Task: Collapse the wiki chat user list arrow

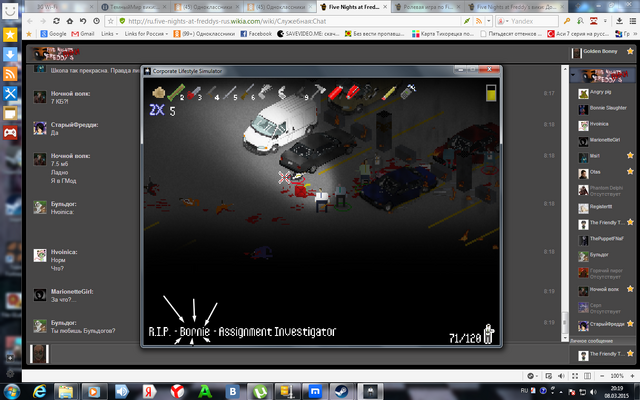Action: (x=573, y=75)
